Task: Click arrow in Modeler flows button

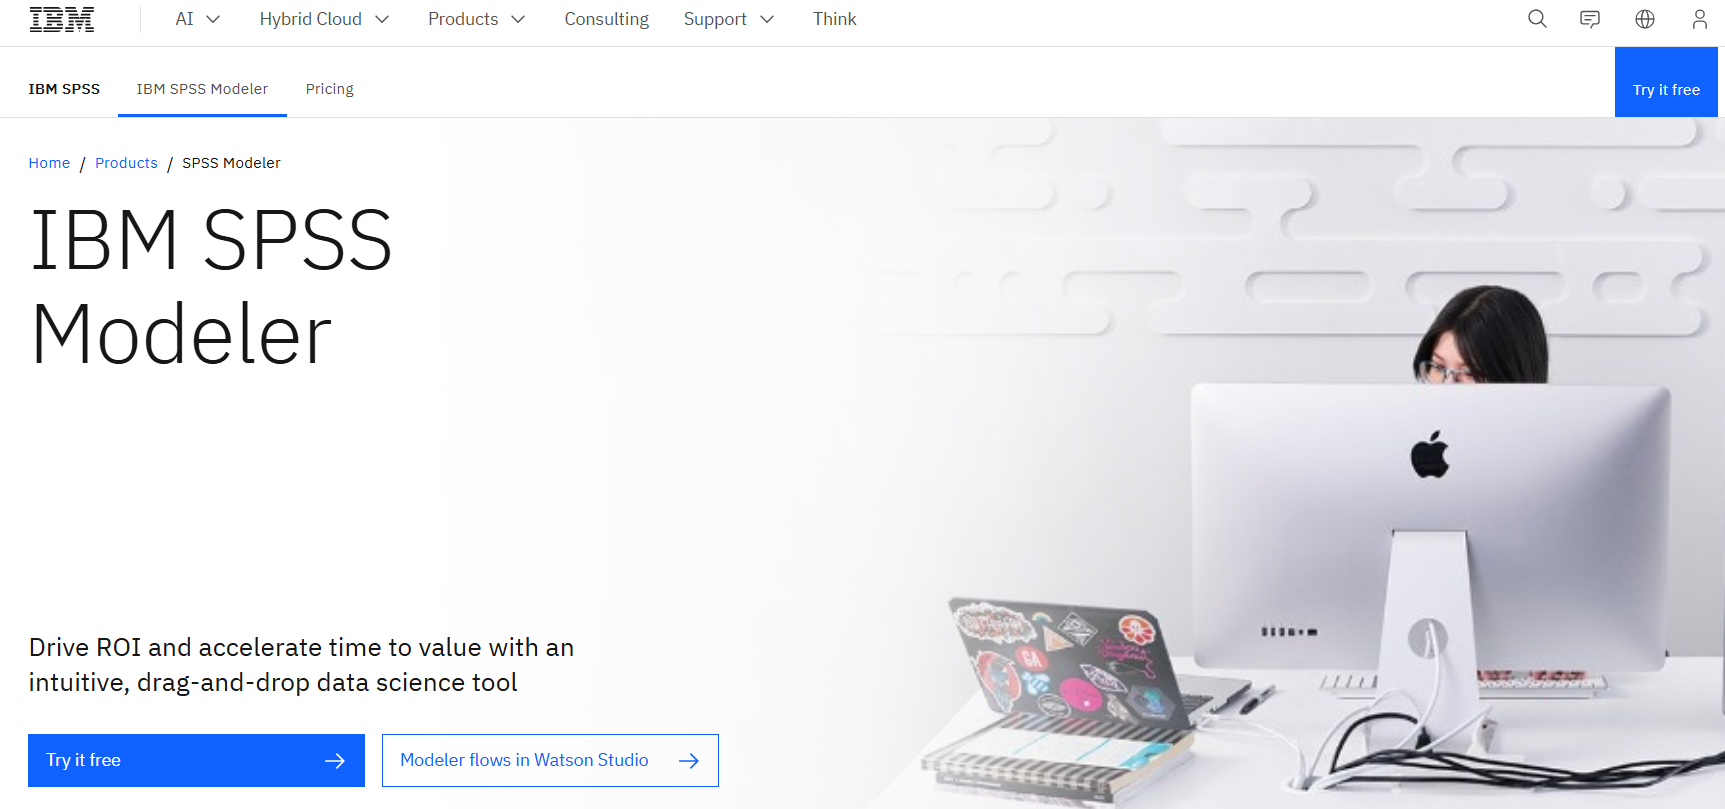Action: pos(689,761)
